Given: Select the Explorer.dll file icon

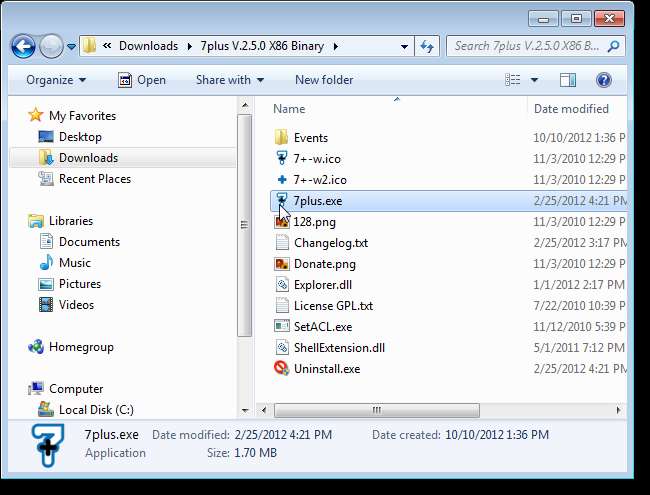Looking at the screenshot, I should [x=282, y=284].
